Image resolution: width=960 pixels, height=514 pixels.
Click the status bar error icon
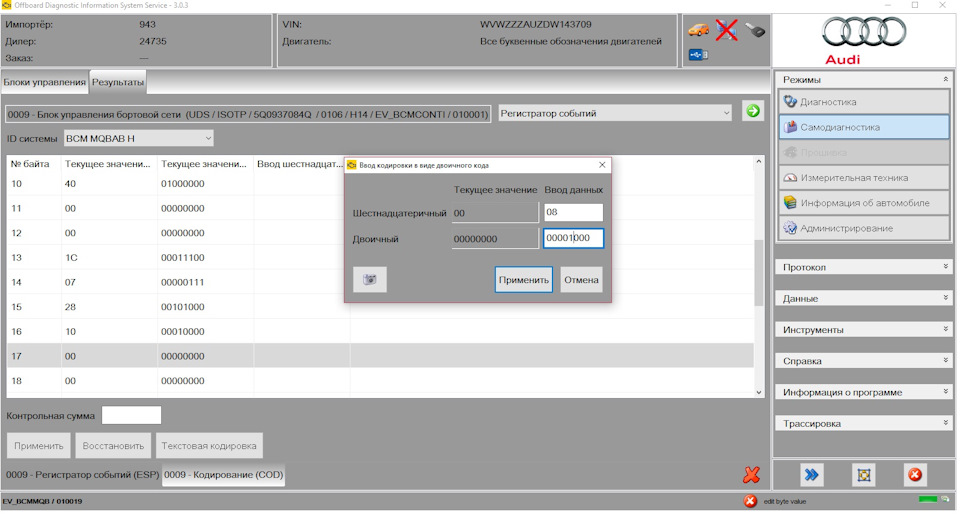(750, 502)
